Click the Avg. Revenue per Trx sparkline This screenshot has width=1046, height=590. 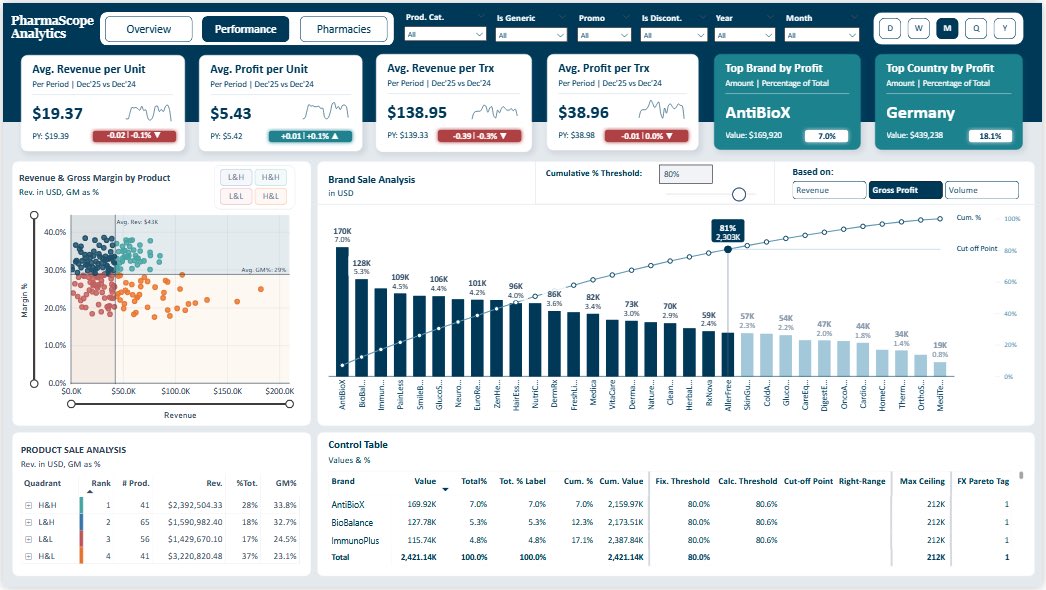coord(494,111)
